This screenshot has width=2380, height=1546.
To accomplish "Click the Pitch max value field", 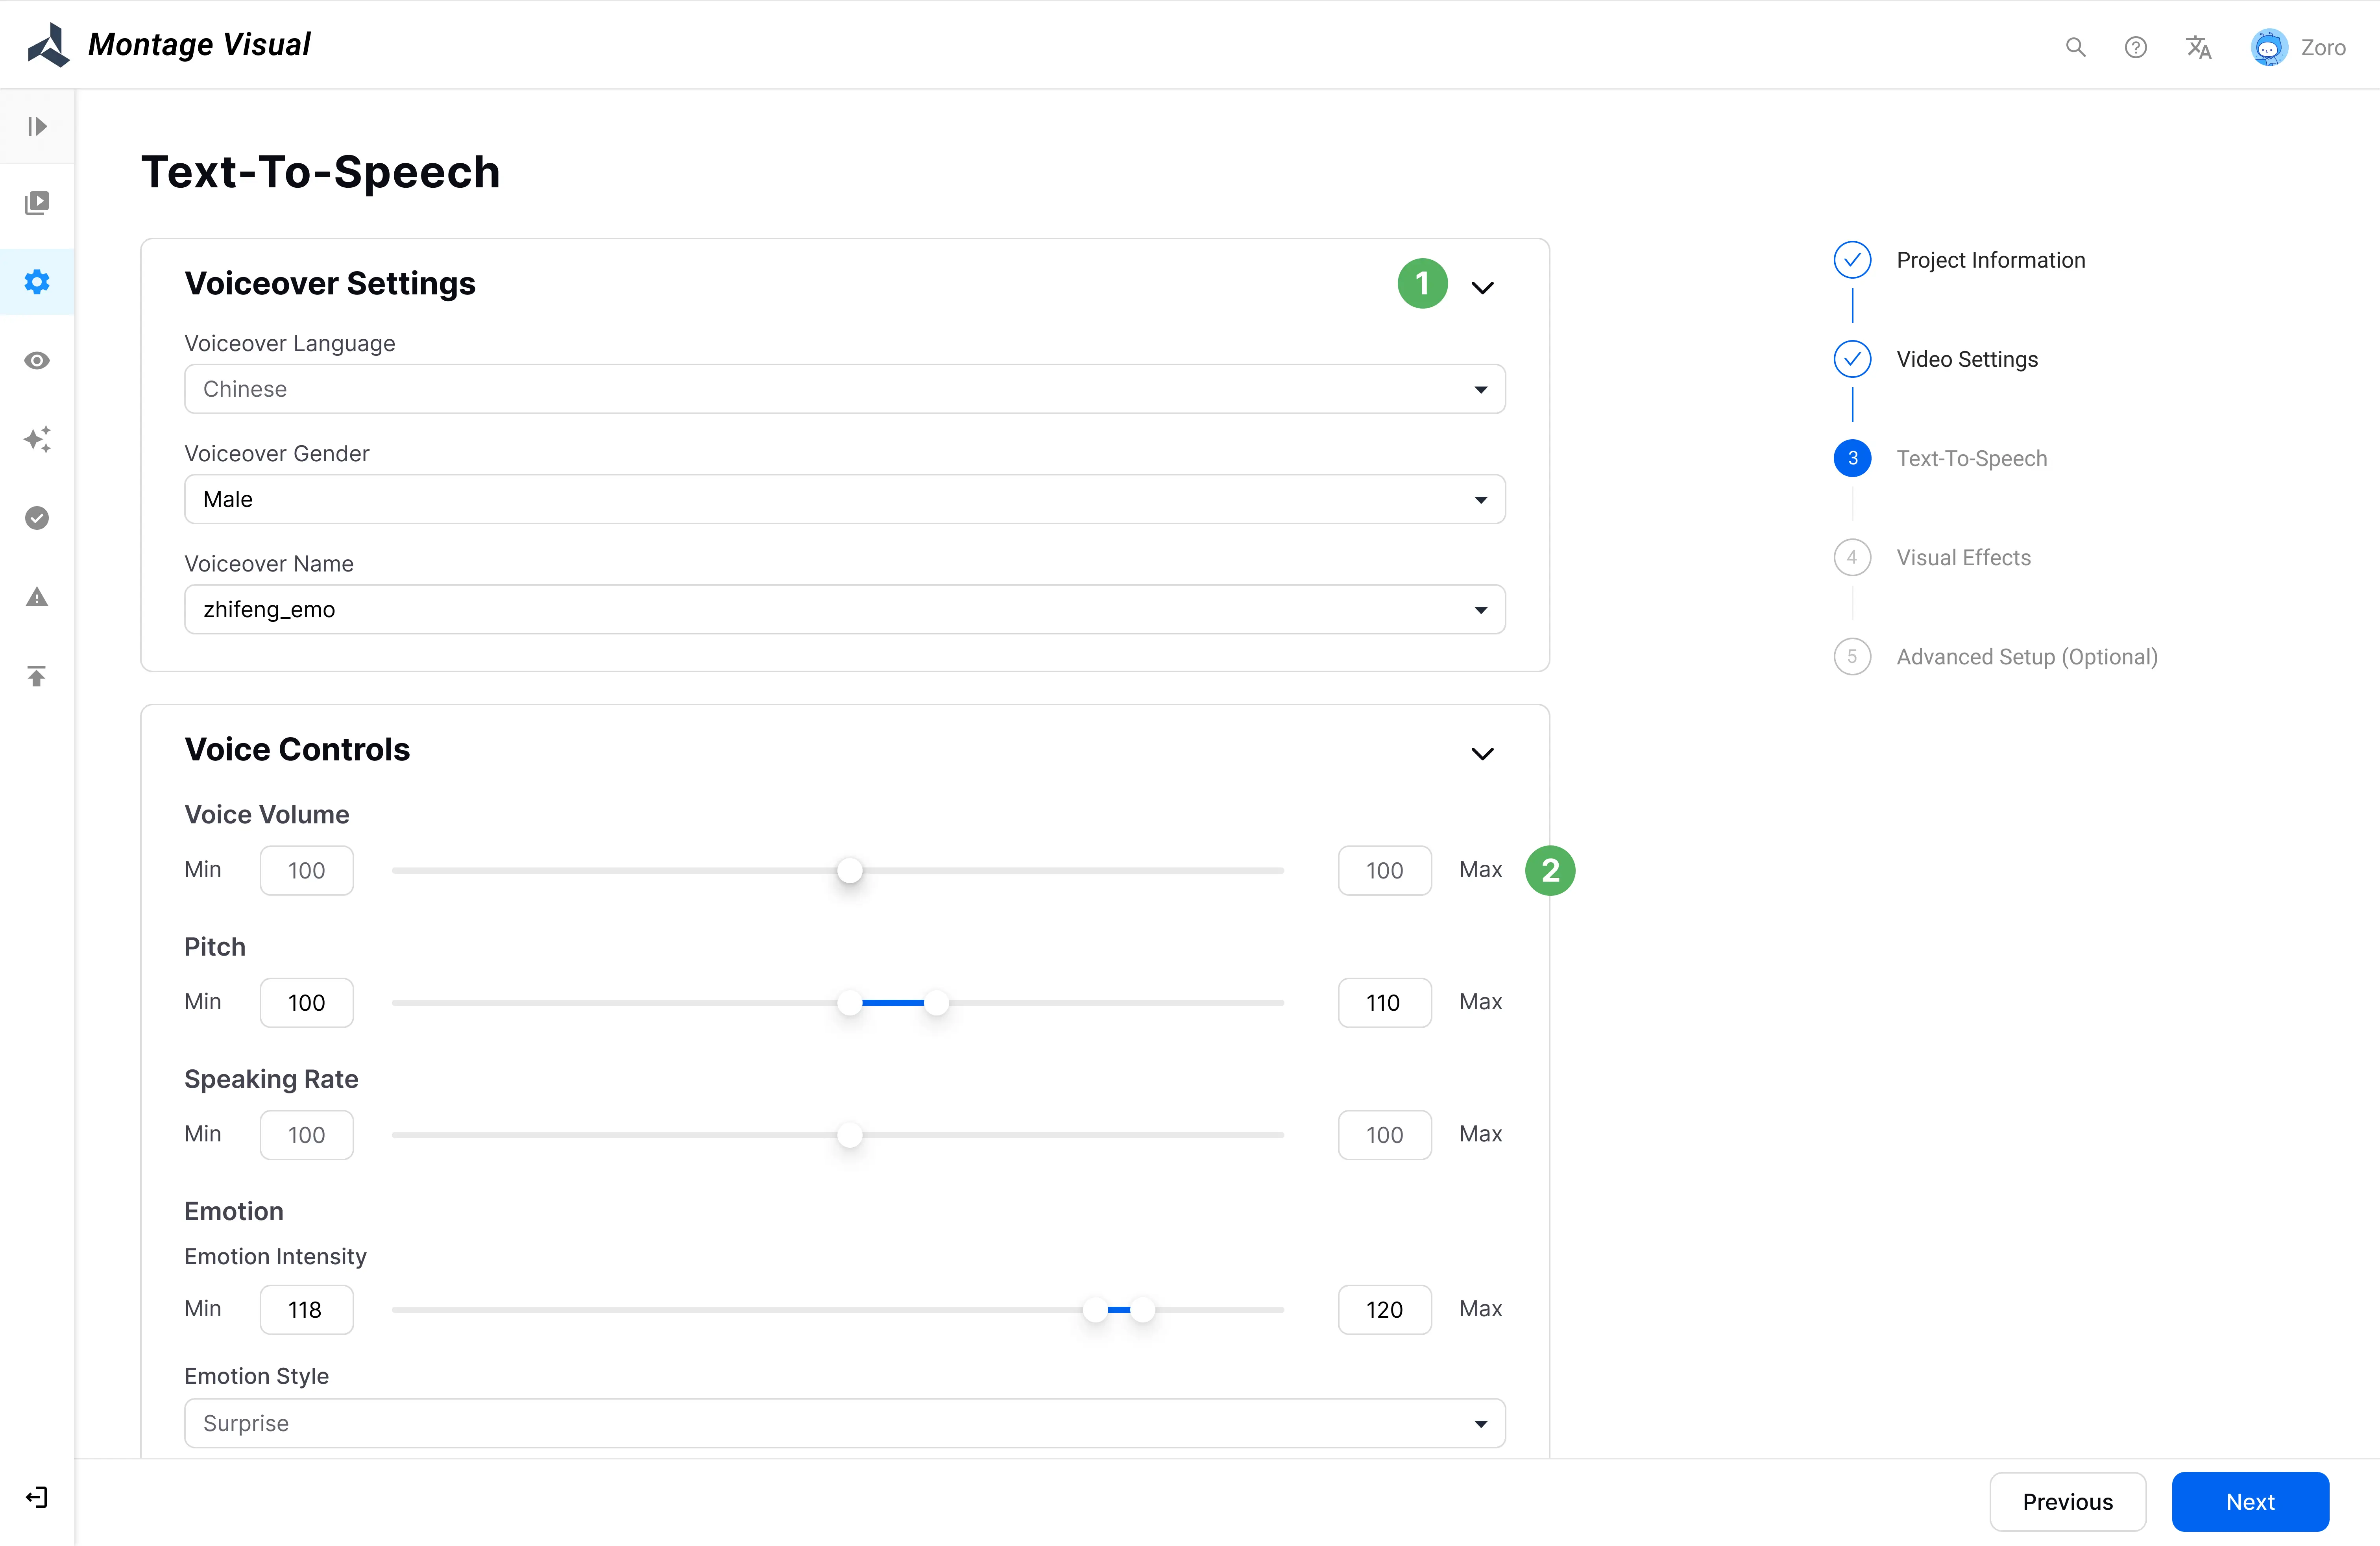I will tap(1384, 1002).
